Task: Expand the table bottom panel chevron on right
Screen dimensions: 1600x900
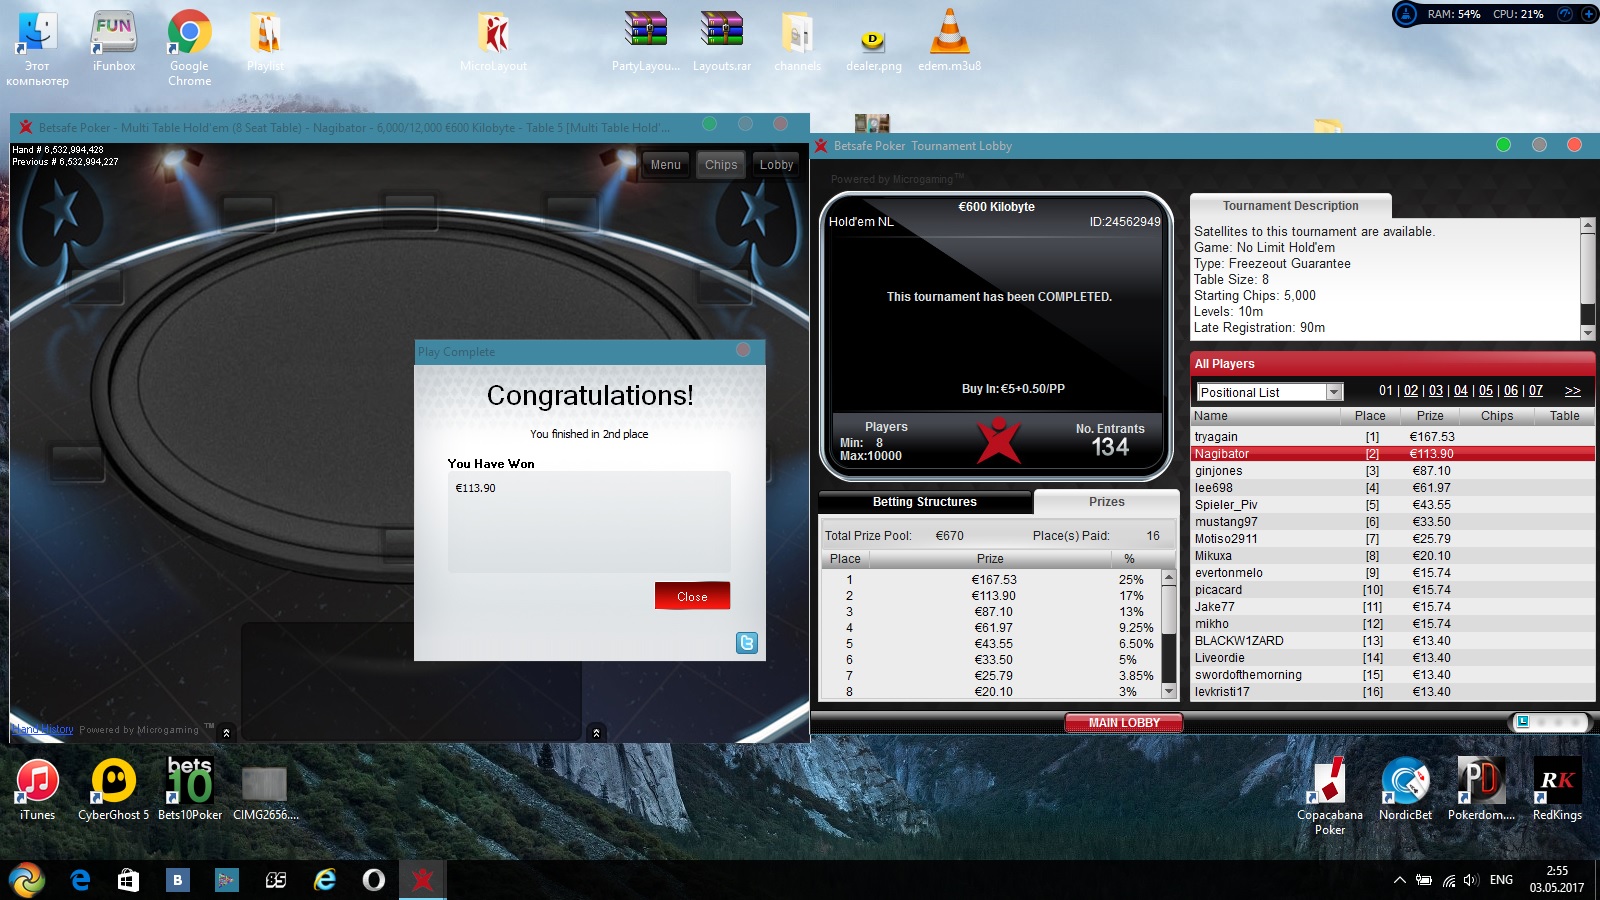Action: [596, 733]
